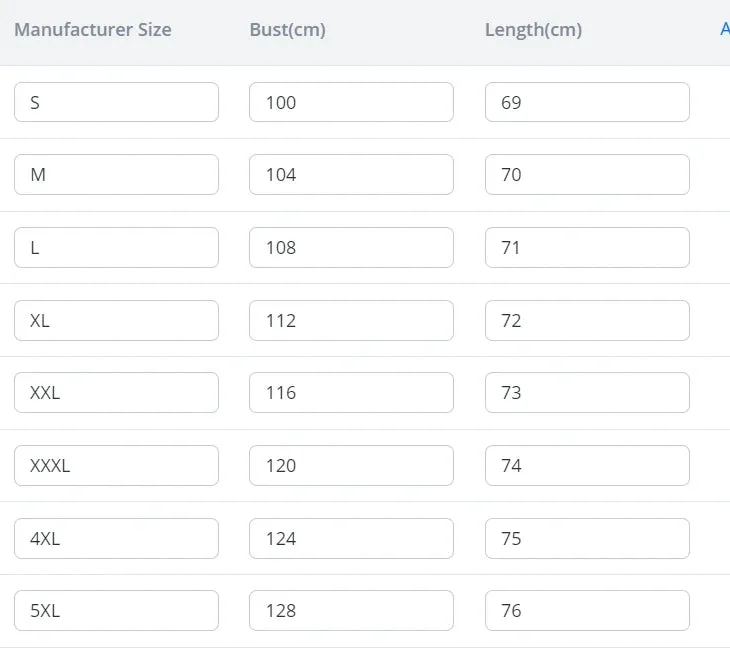Edit the bust value 112 field
The height and width of the screenshot is (651, 730).
click(x=351, y=320)
